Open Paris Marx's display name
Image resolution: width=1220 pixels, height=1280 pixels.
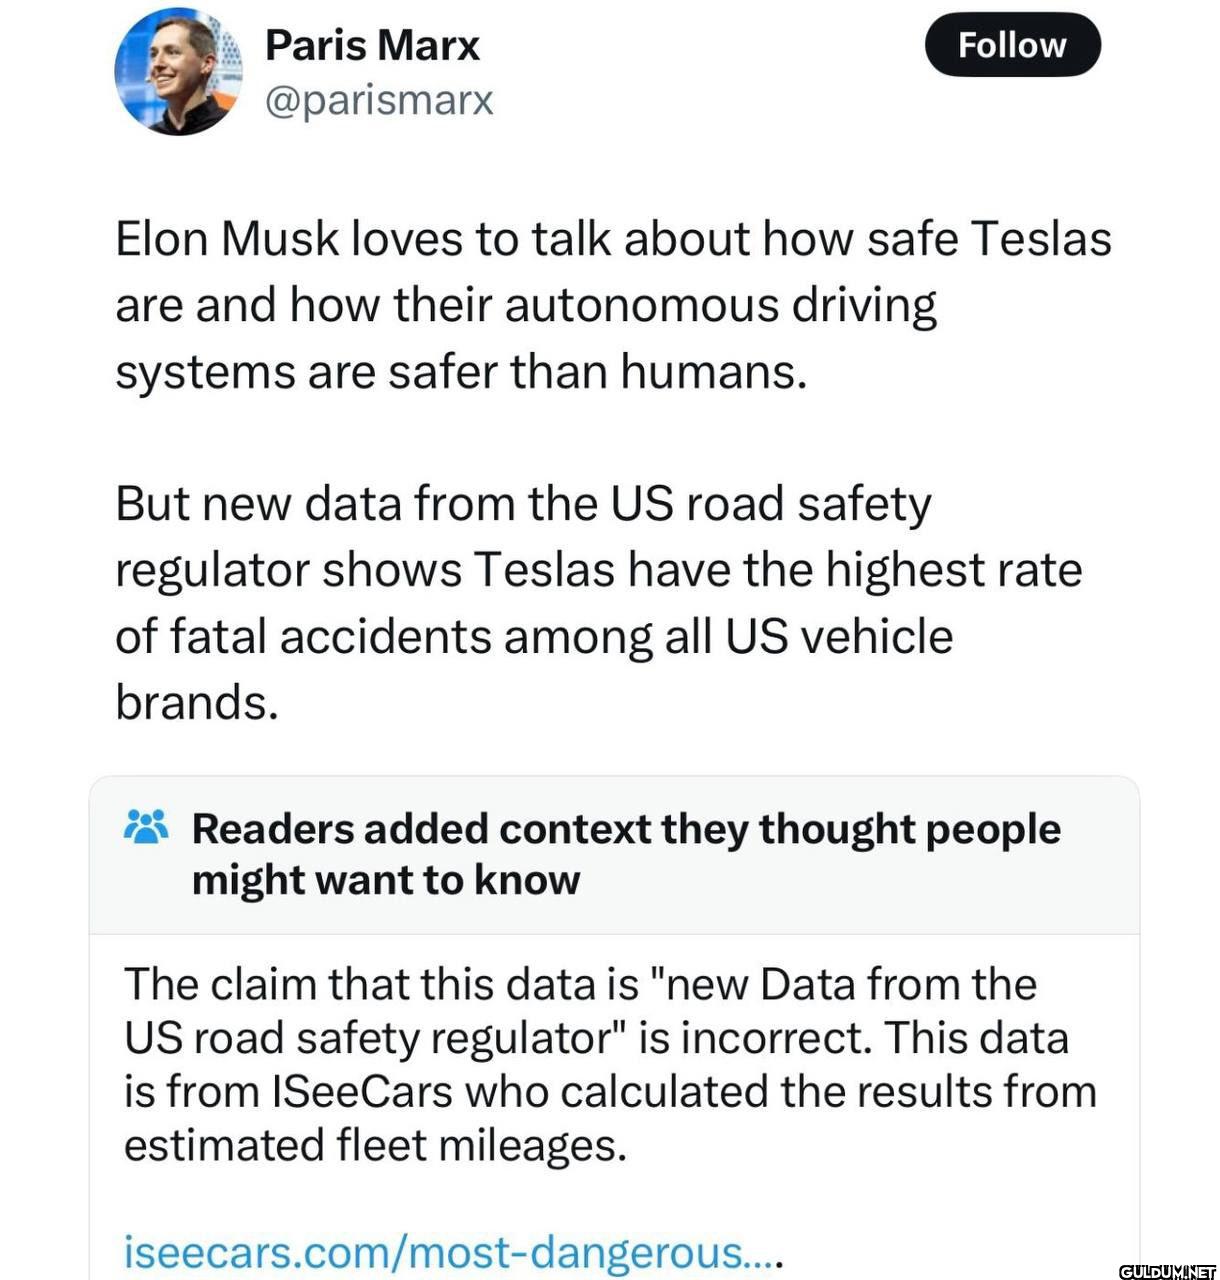370,44
